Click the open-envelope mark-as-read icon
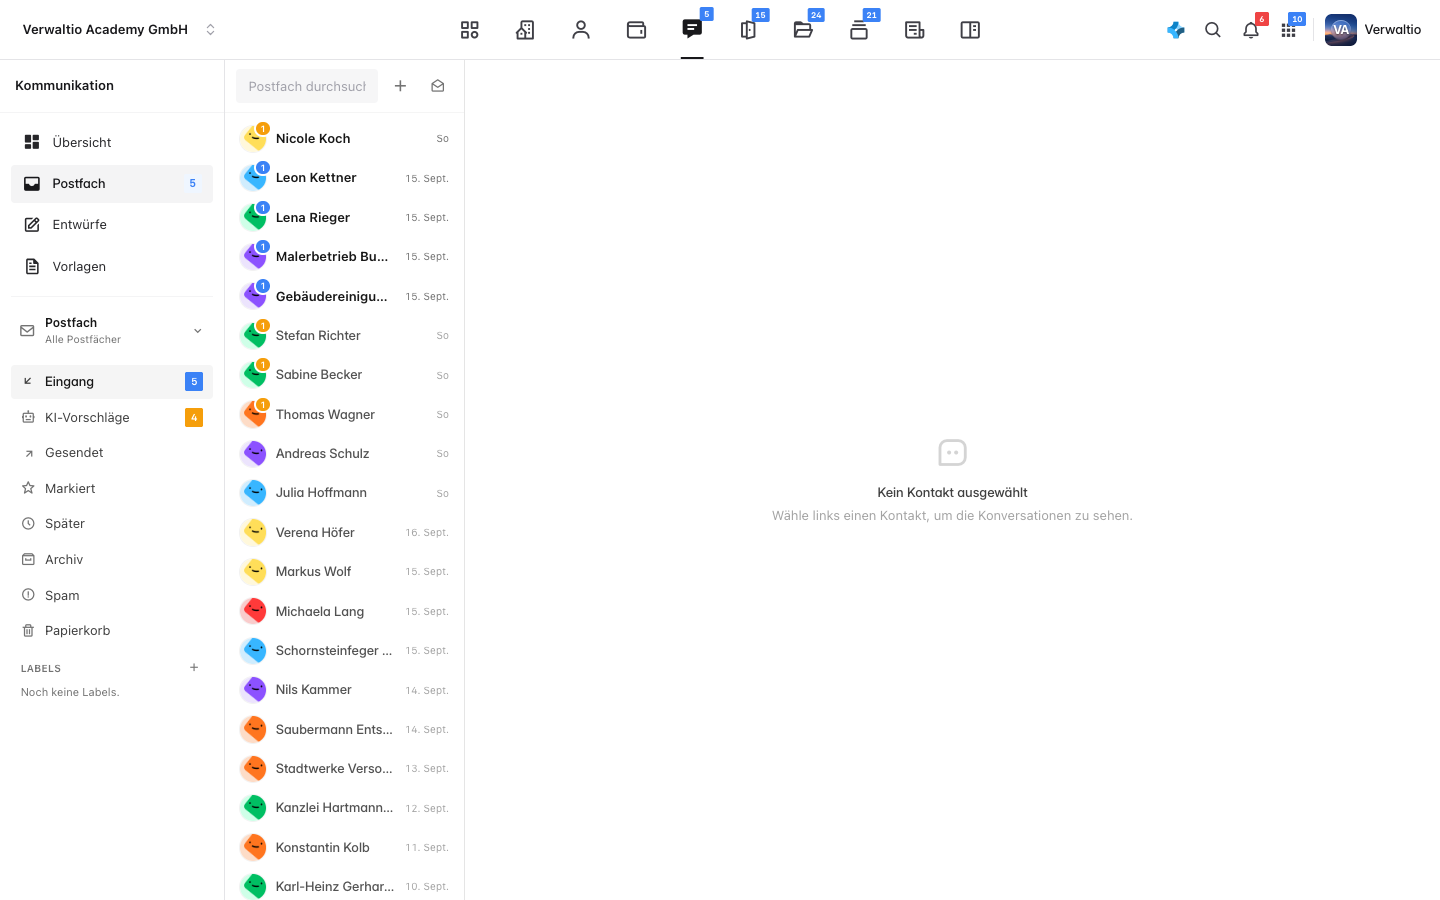Image resolution: width=1440 pixels, height=900 pixels. point(438,86)
